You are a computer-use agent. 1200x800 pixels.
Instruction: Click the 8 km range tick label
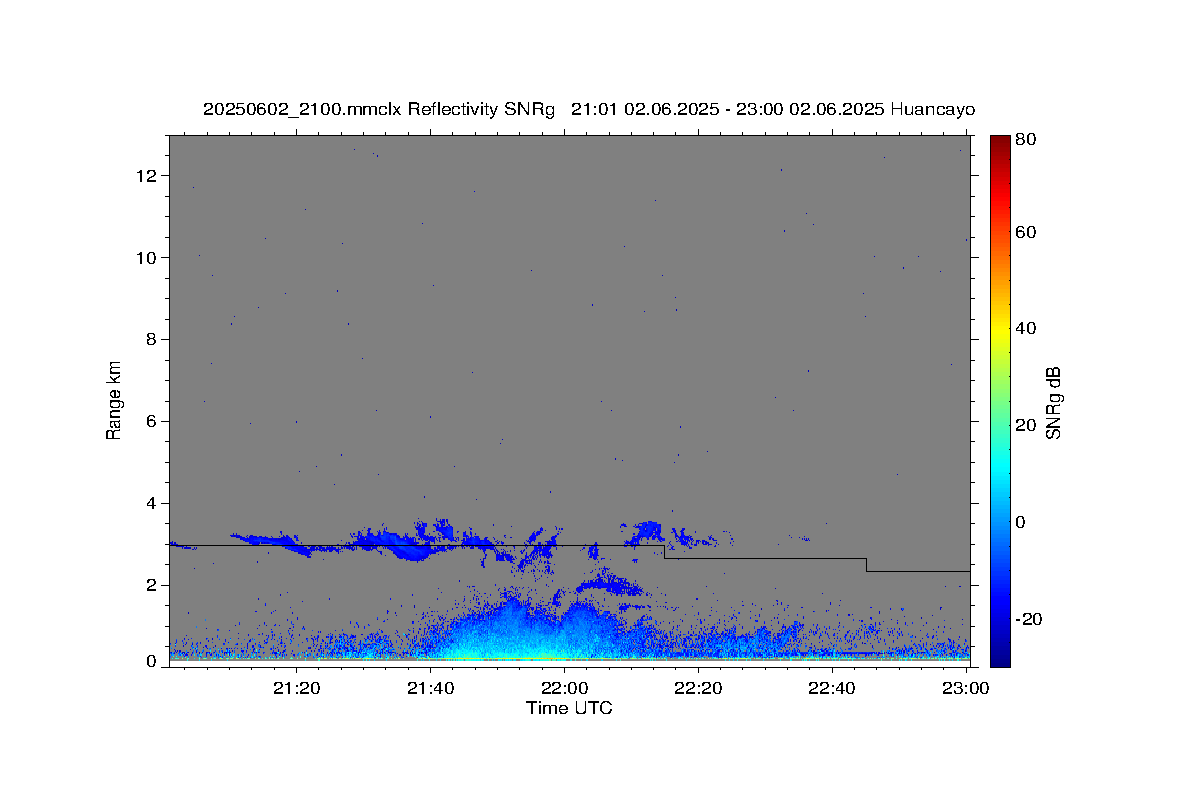click(152, 340)
